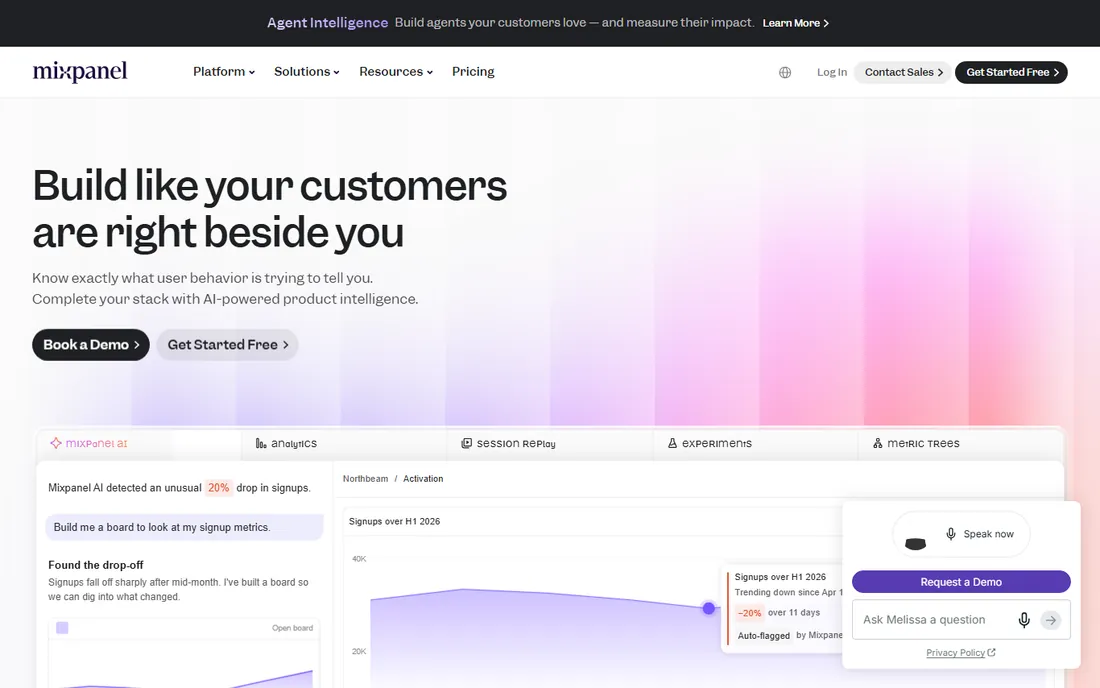Screen dimensions: 1100x688
Task: Click the Northbeam breadcrumb
Action: (365, 479)
